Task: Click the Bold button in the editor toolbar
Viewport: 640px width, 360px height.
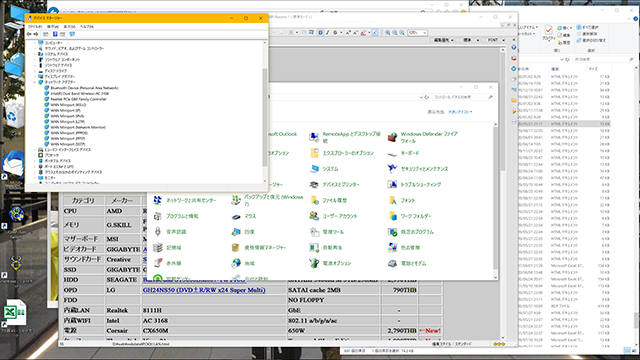Action: point(320,33)
